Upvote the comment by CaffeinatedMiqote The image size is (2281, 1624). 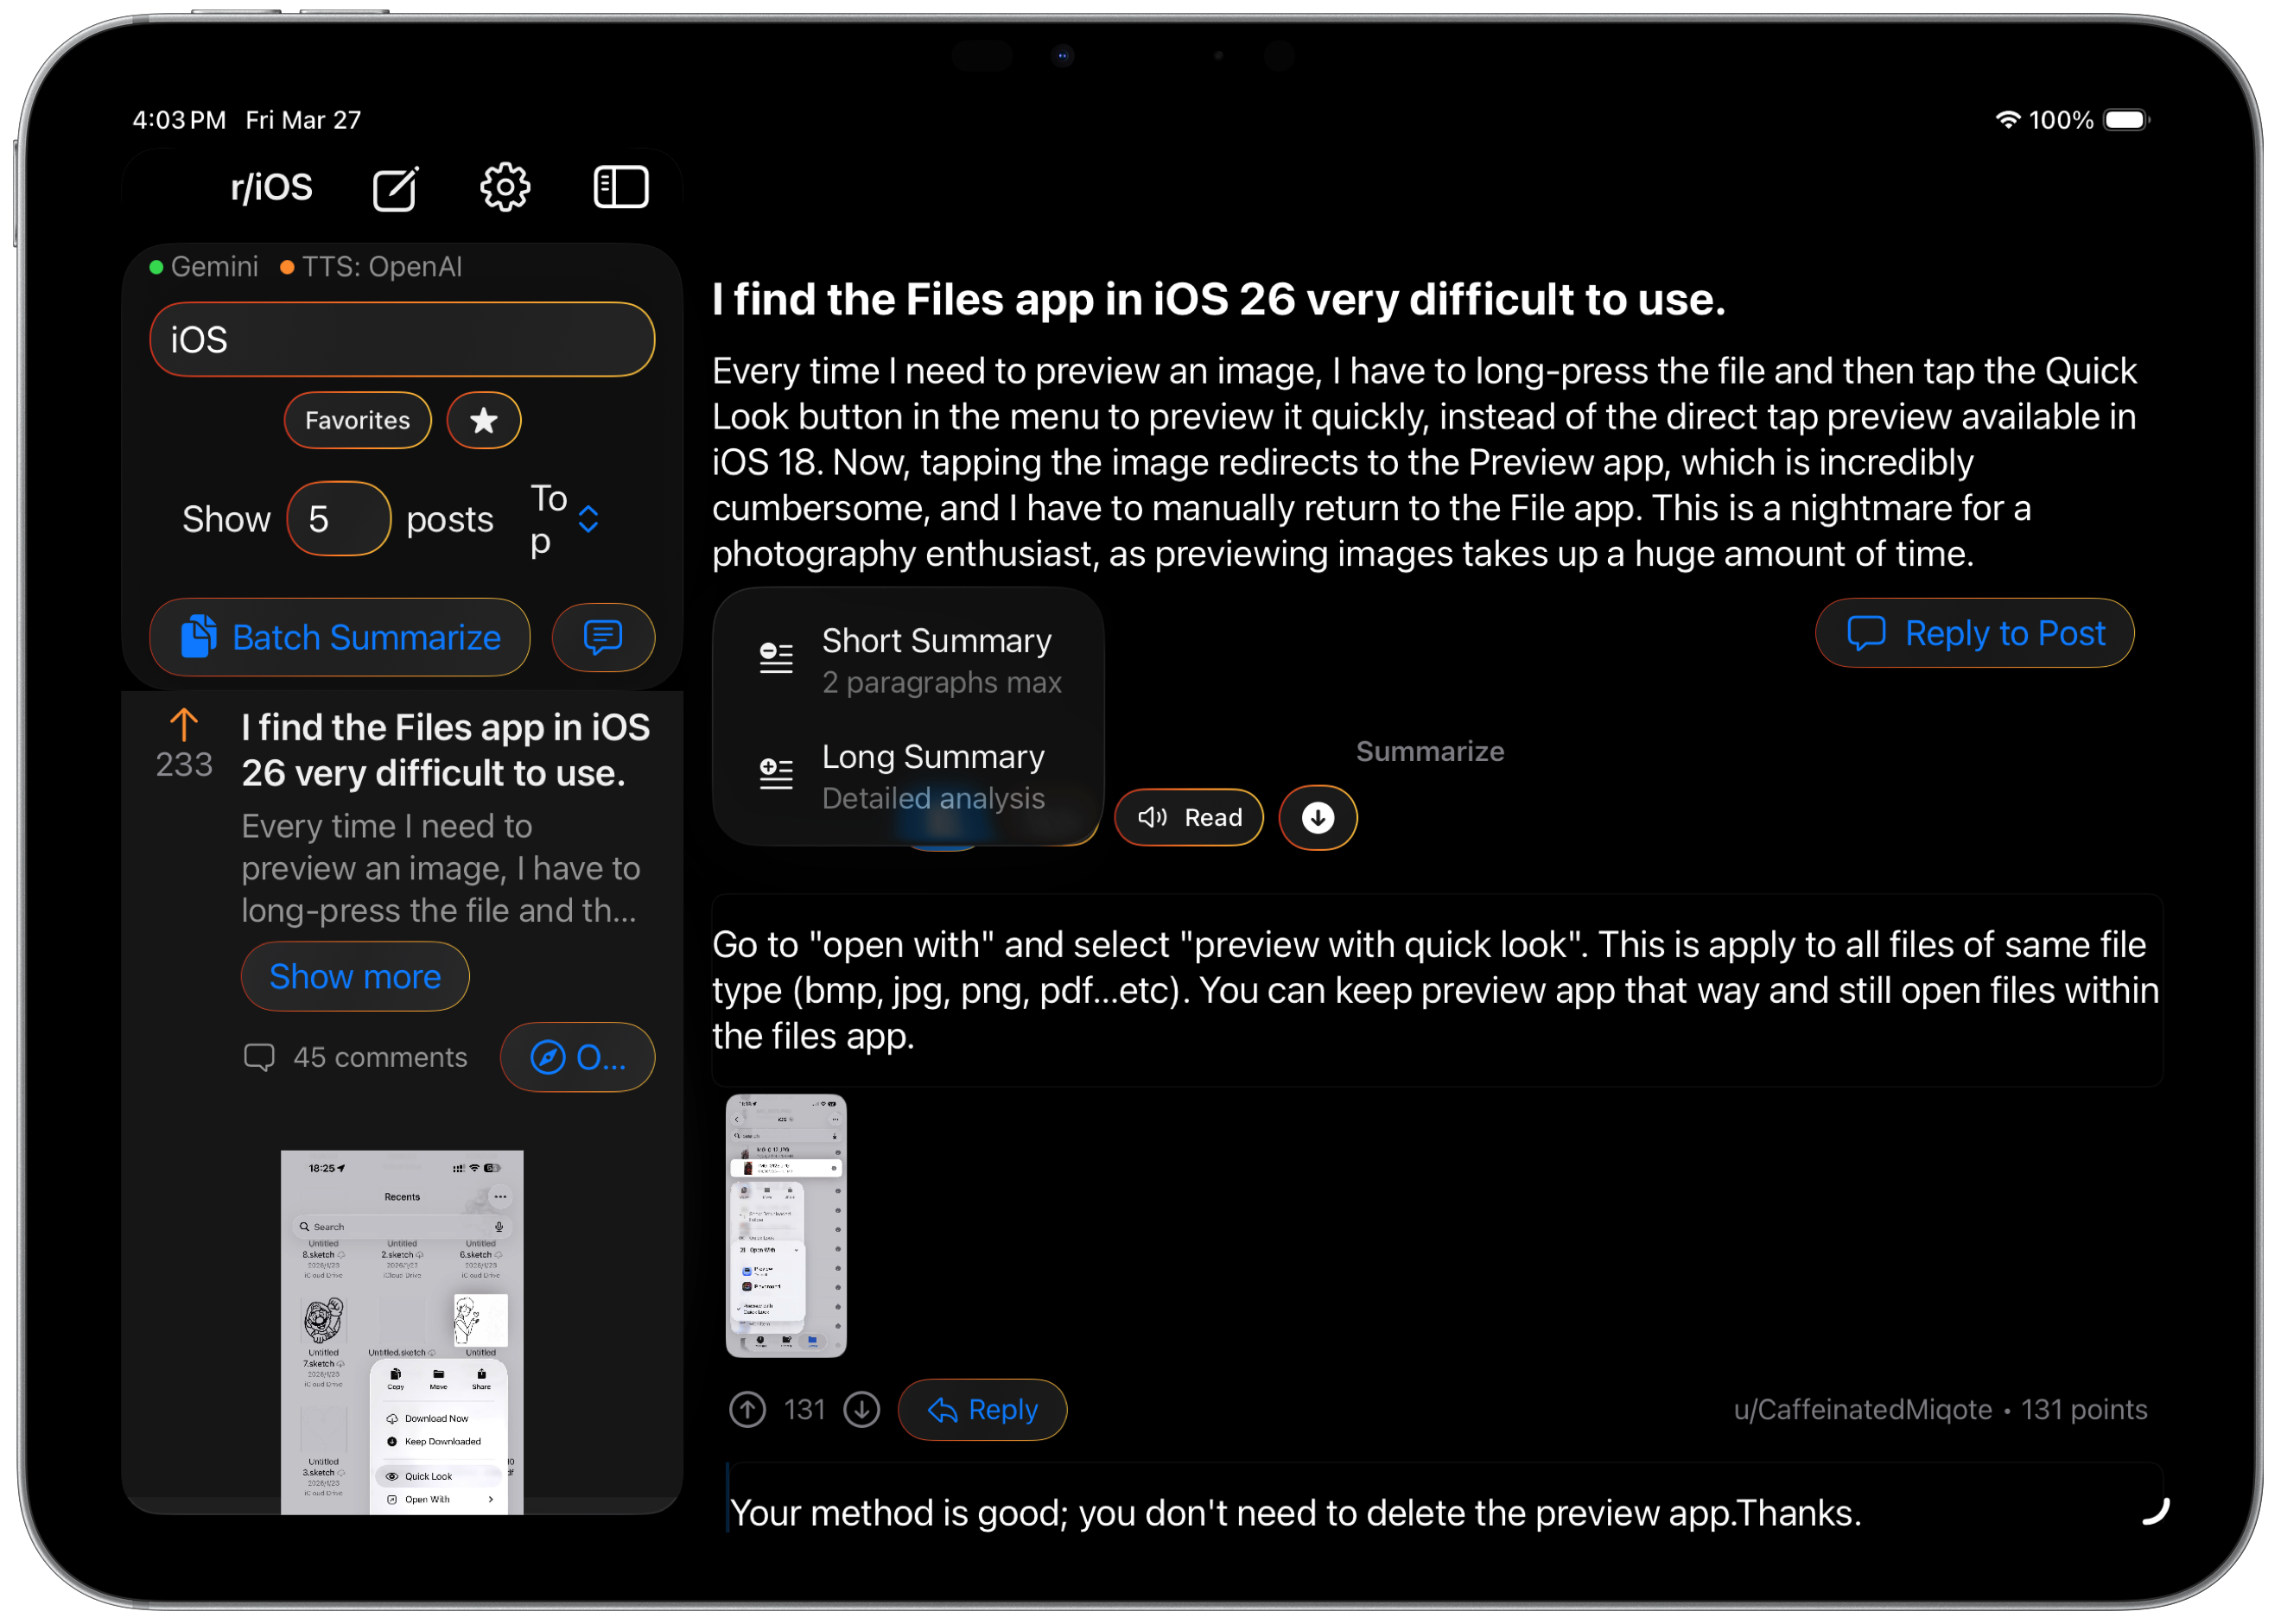pyautogui.click(x=747, y=1409)
